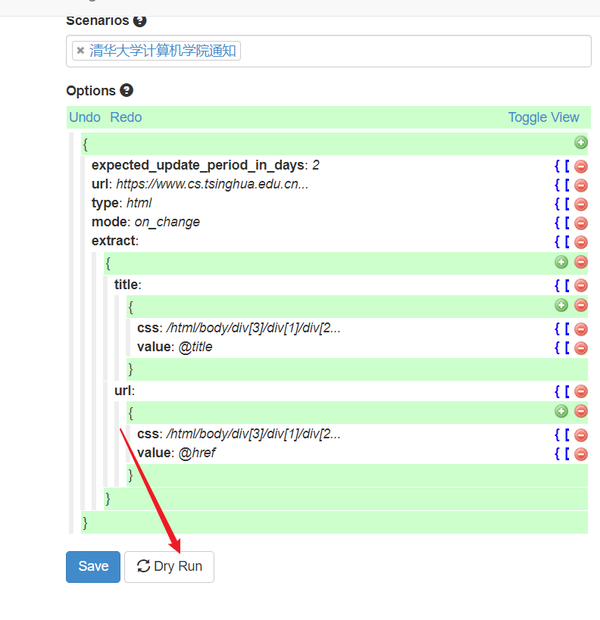Delete the css row under title
The width and height of the screenshot is (600, 620).
(581, 329)
